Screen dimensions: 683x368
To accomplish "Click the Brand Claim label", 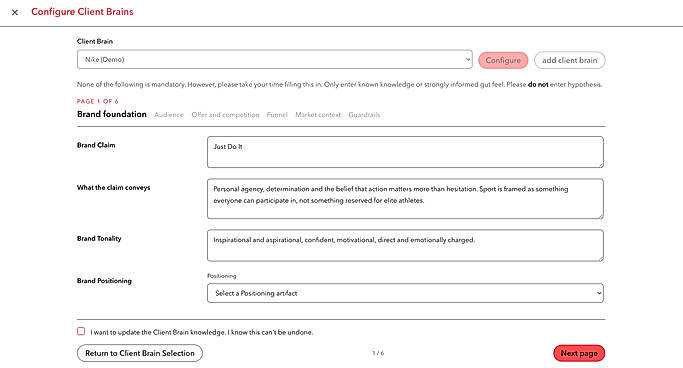I will (x=96, y=145).
